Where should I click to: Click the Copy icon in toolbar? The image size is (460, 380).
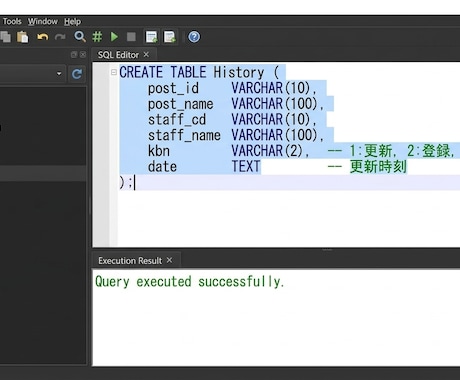5,37
